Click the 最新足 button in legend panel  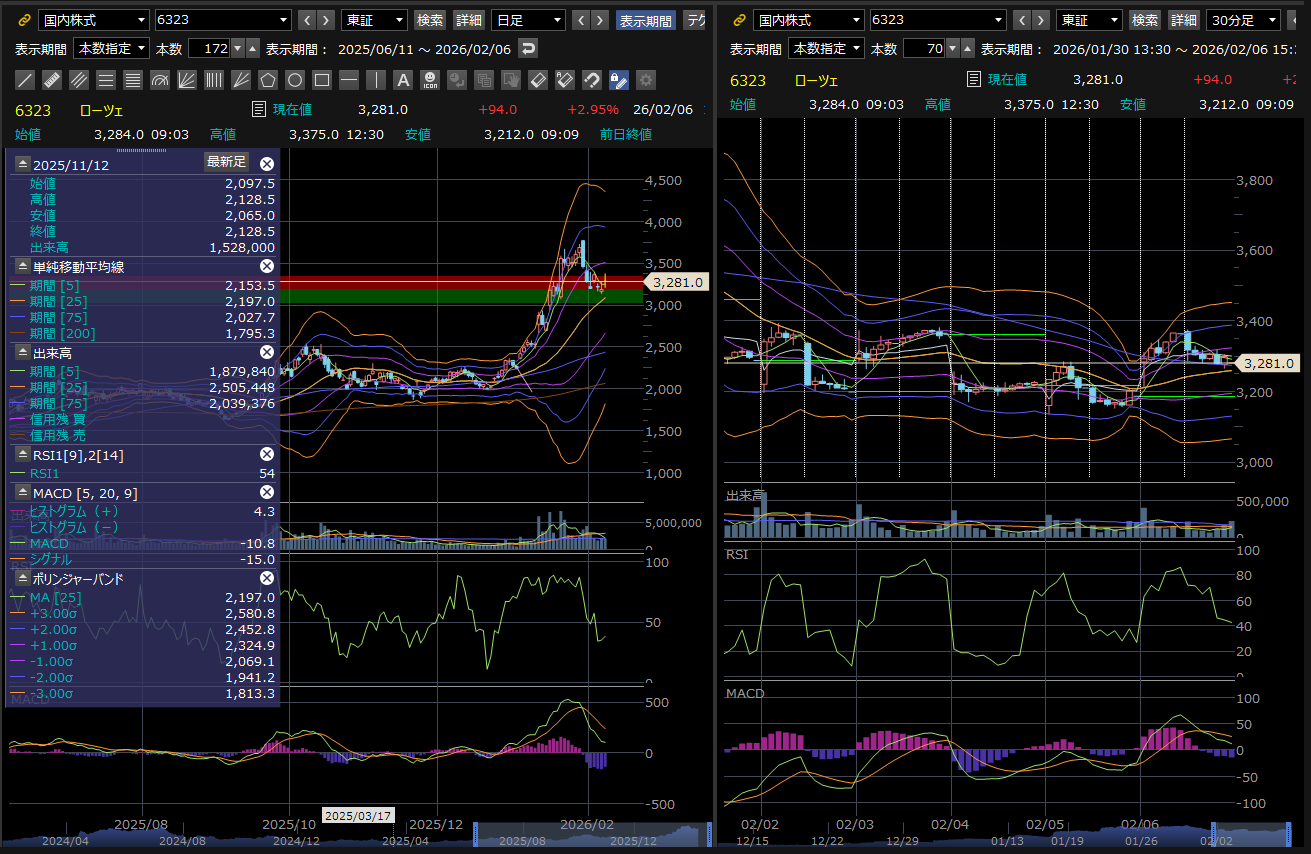click(x=226, y=162)
